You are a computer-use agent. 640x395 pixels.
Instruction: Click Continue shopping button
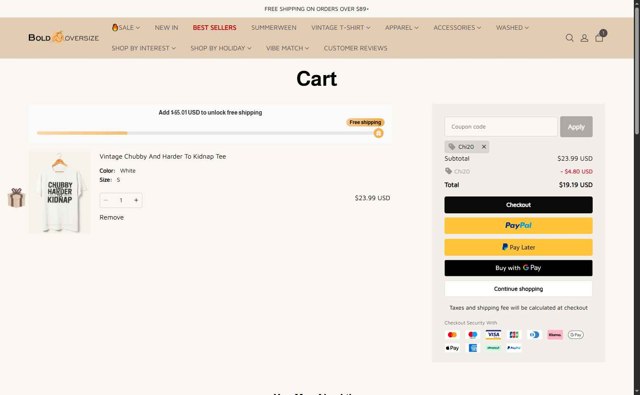tap(518, 289)
